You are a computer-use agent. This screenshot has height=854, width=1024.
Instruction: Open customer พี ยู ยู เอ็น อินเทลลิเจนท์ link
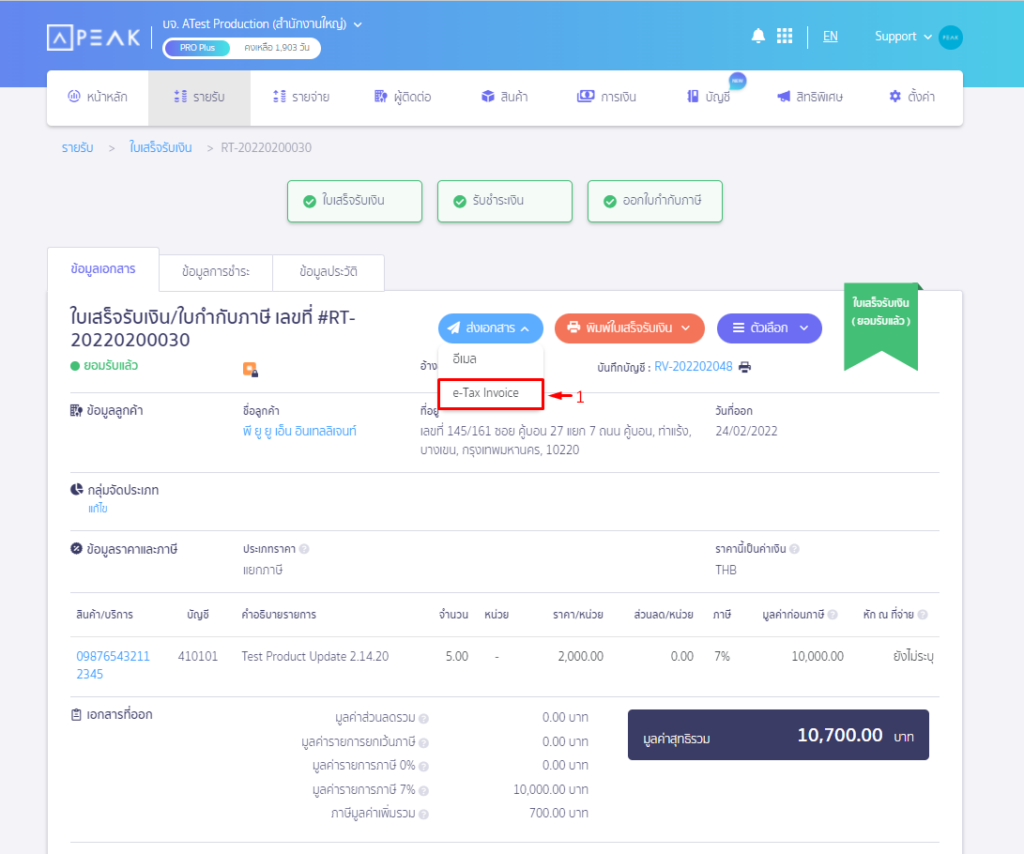[x=300, y=432]
